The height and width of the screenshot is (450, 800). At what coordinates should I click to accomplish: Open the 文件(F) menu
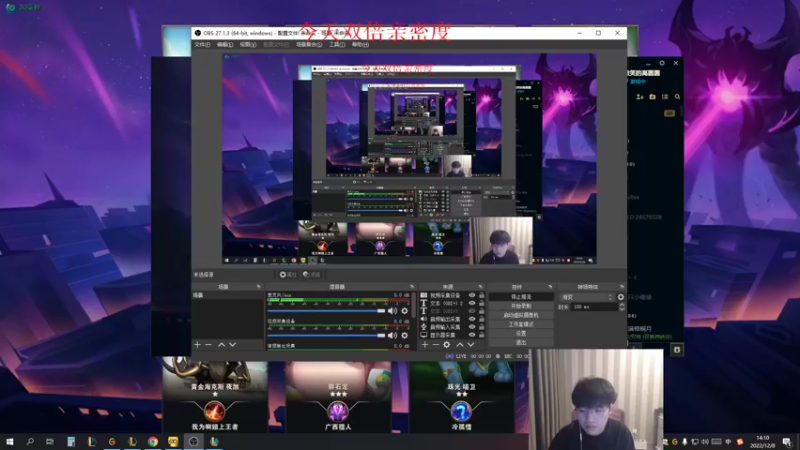pos(202,44)
